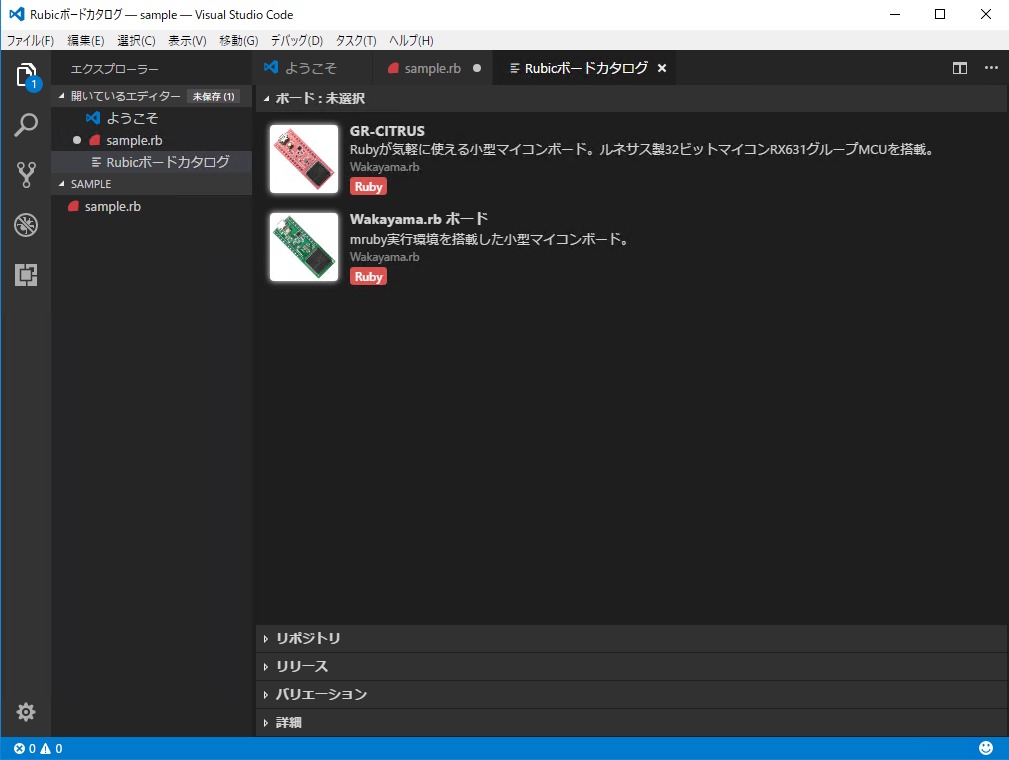Screen dimensions: 1009x760
Task: Select sample.rb in open editors list
Action: tap(152, 140)
